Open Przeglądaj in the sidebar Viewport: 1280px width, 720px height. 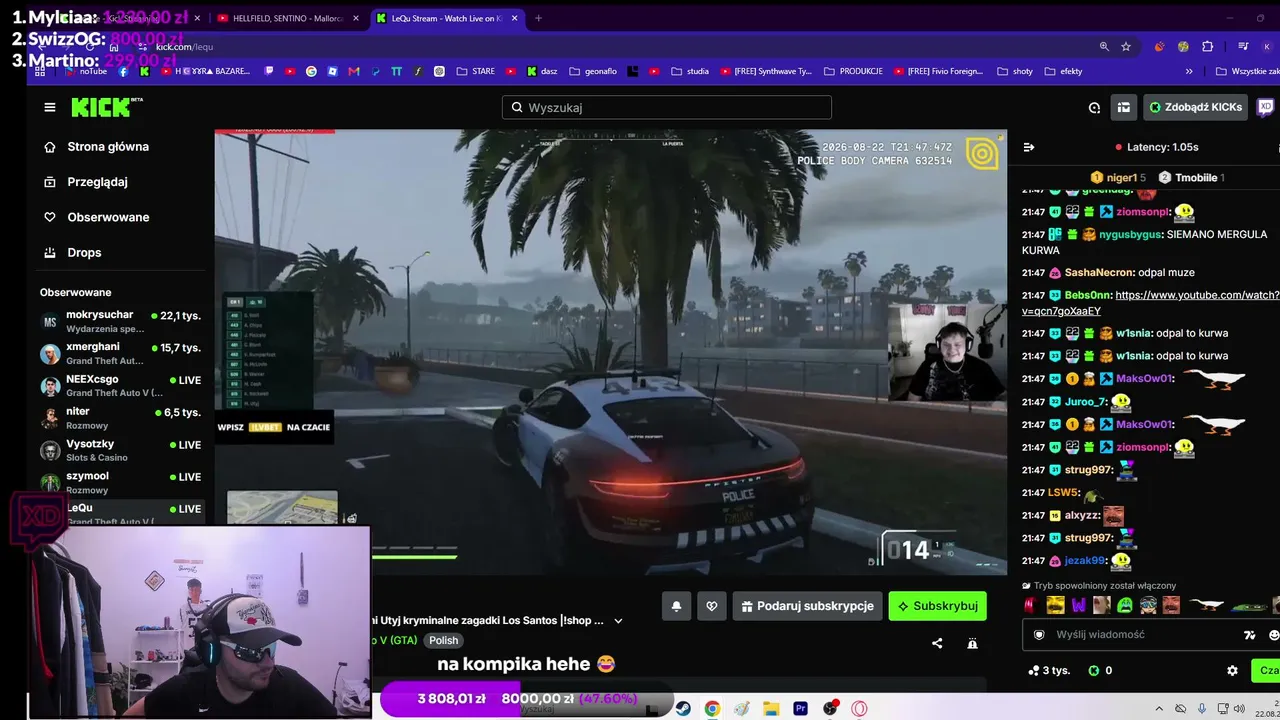(x=97, y=182)
